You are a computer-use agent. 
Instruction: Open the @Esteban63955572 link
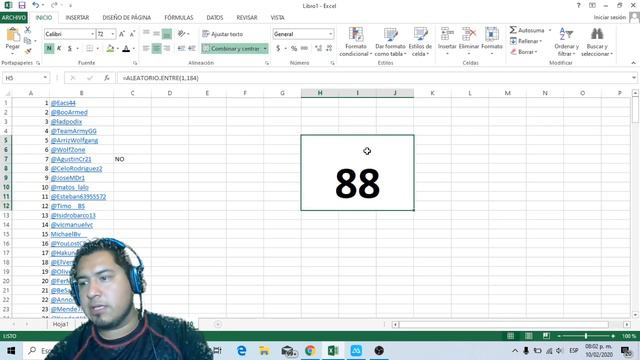[x=78, y=197]
